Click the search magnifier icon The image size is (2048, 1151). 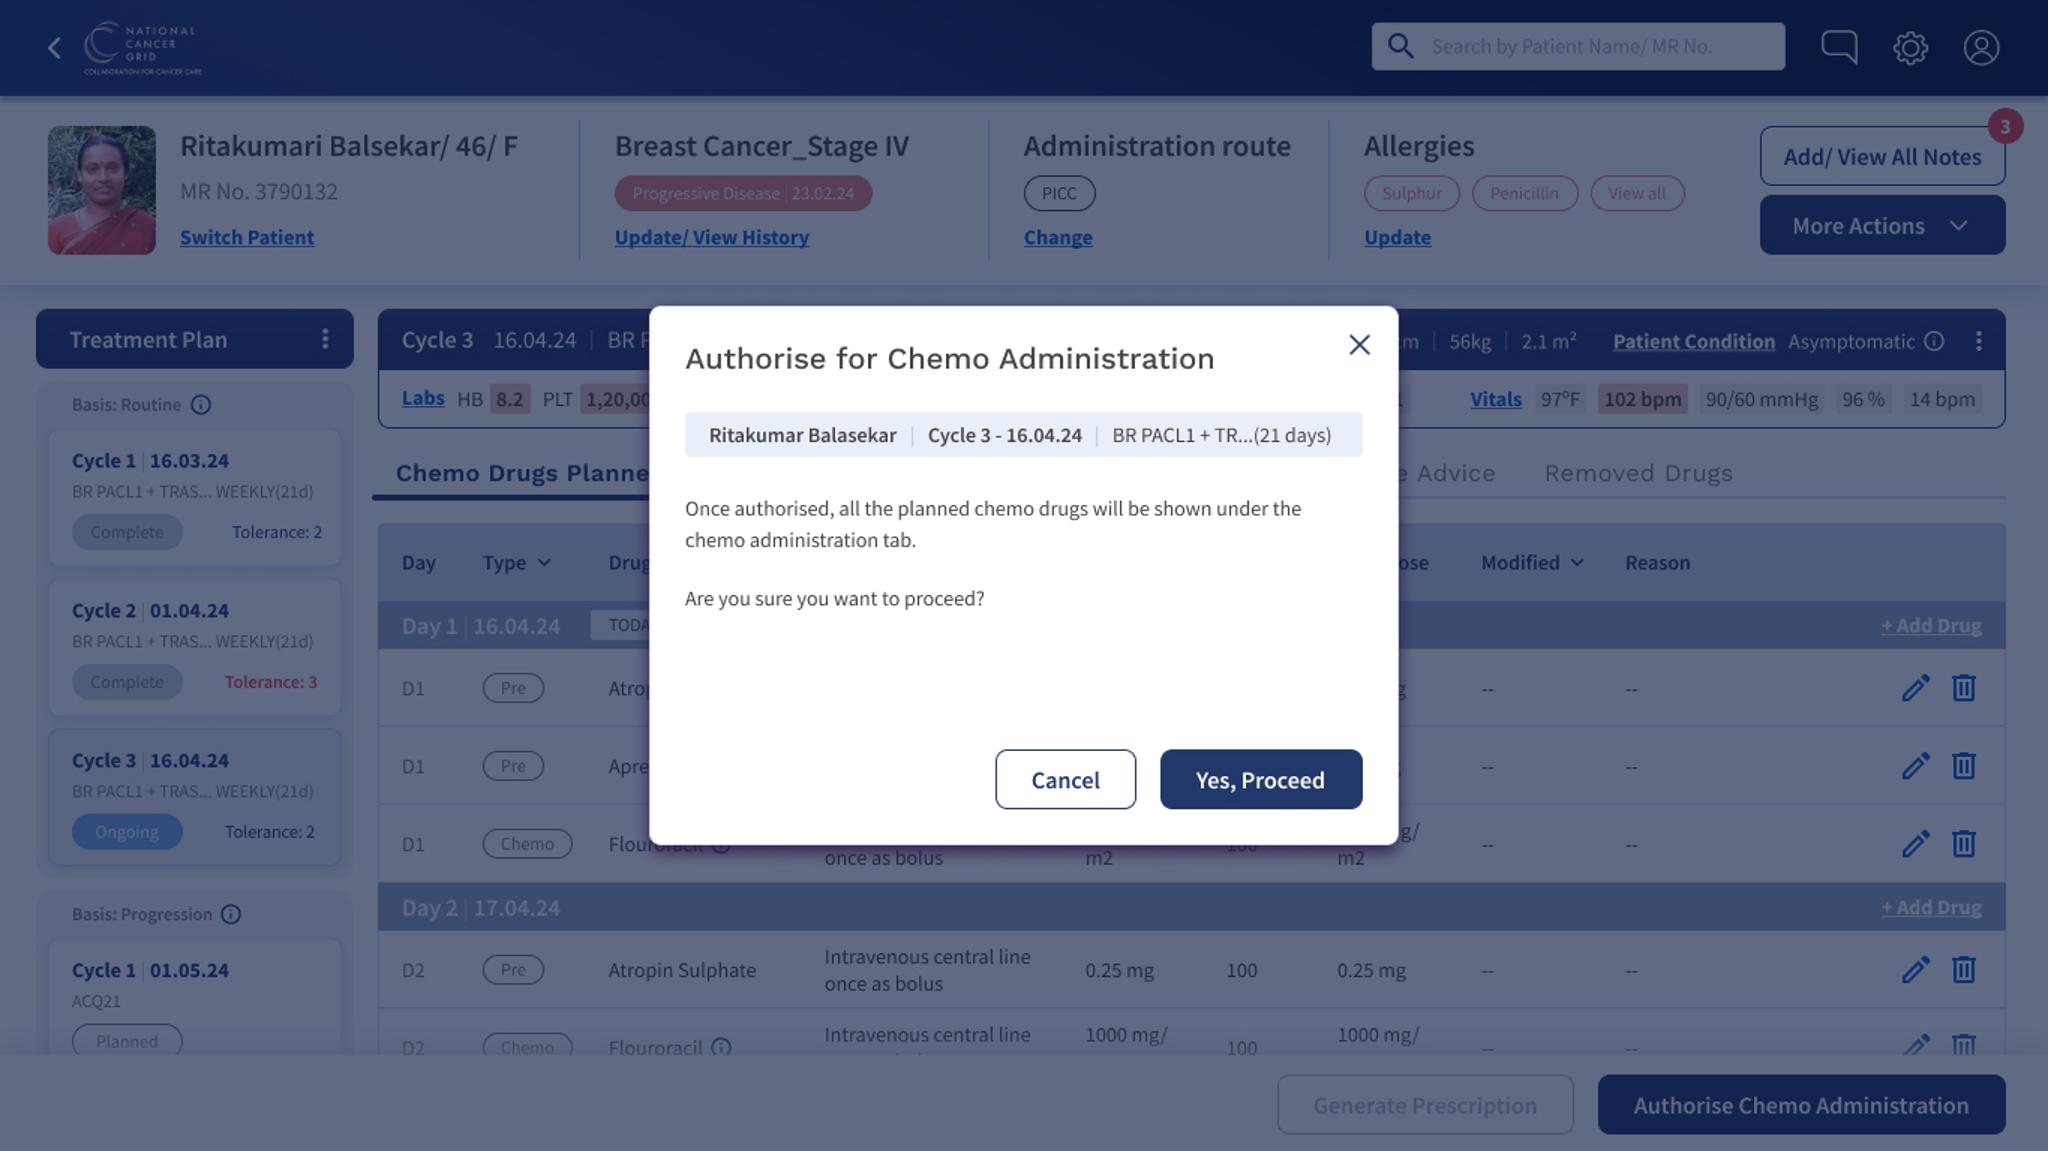coord(1400,45)
